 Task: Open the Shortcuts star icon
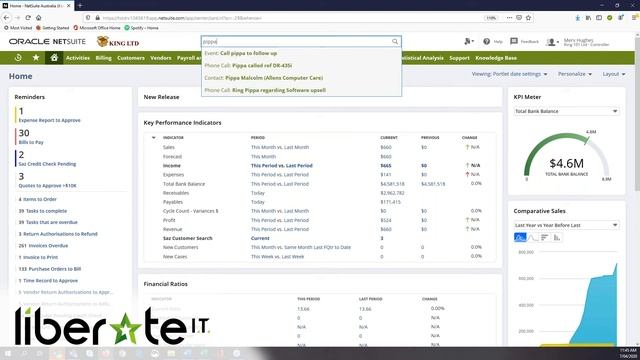(36, 58)
